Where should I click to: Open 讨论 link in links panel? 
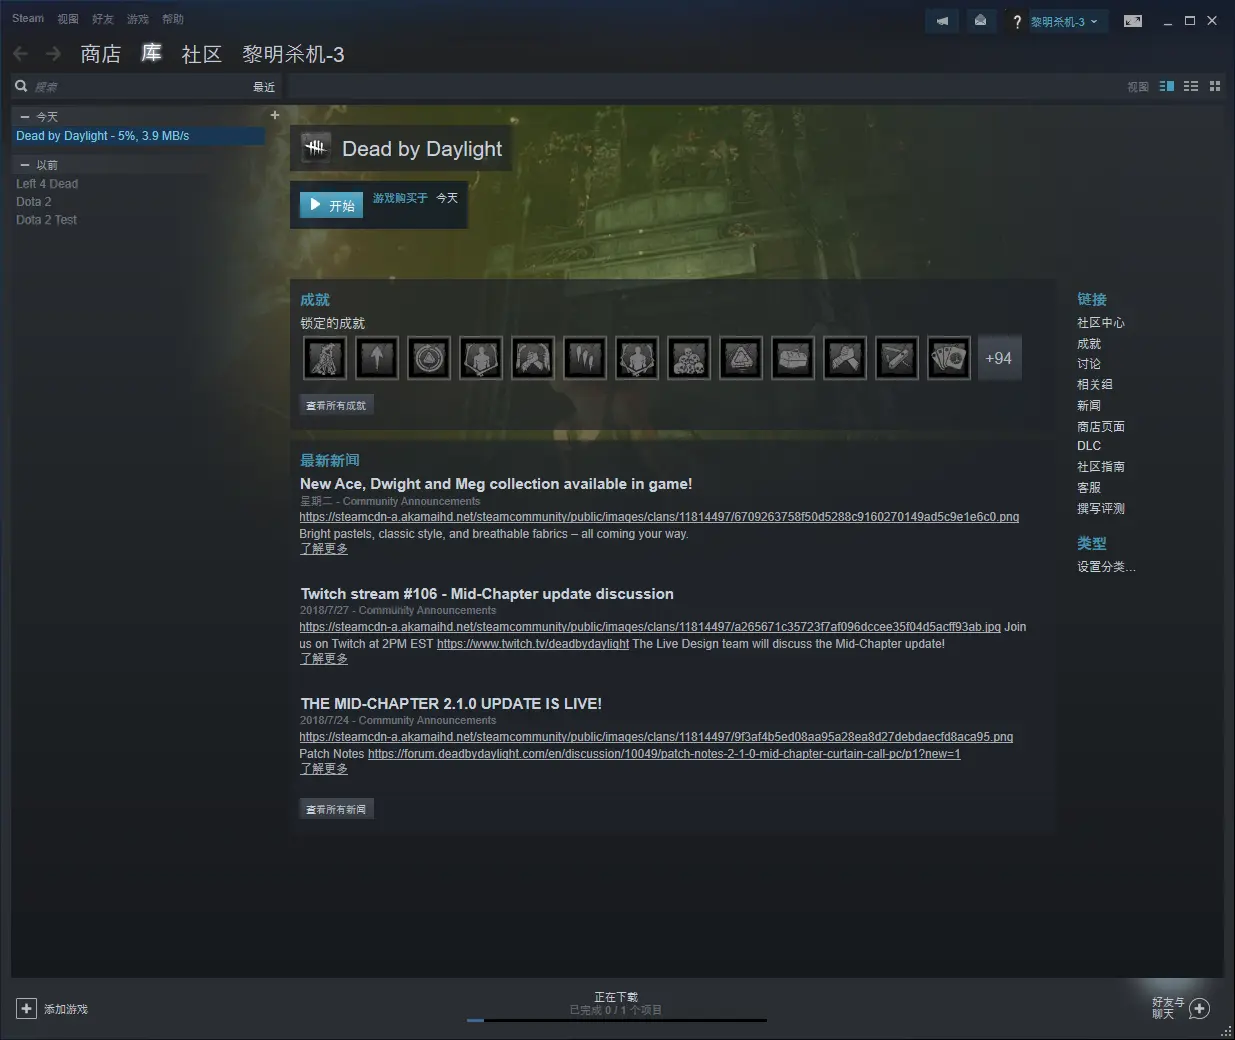(1089, 364)
